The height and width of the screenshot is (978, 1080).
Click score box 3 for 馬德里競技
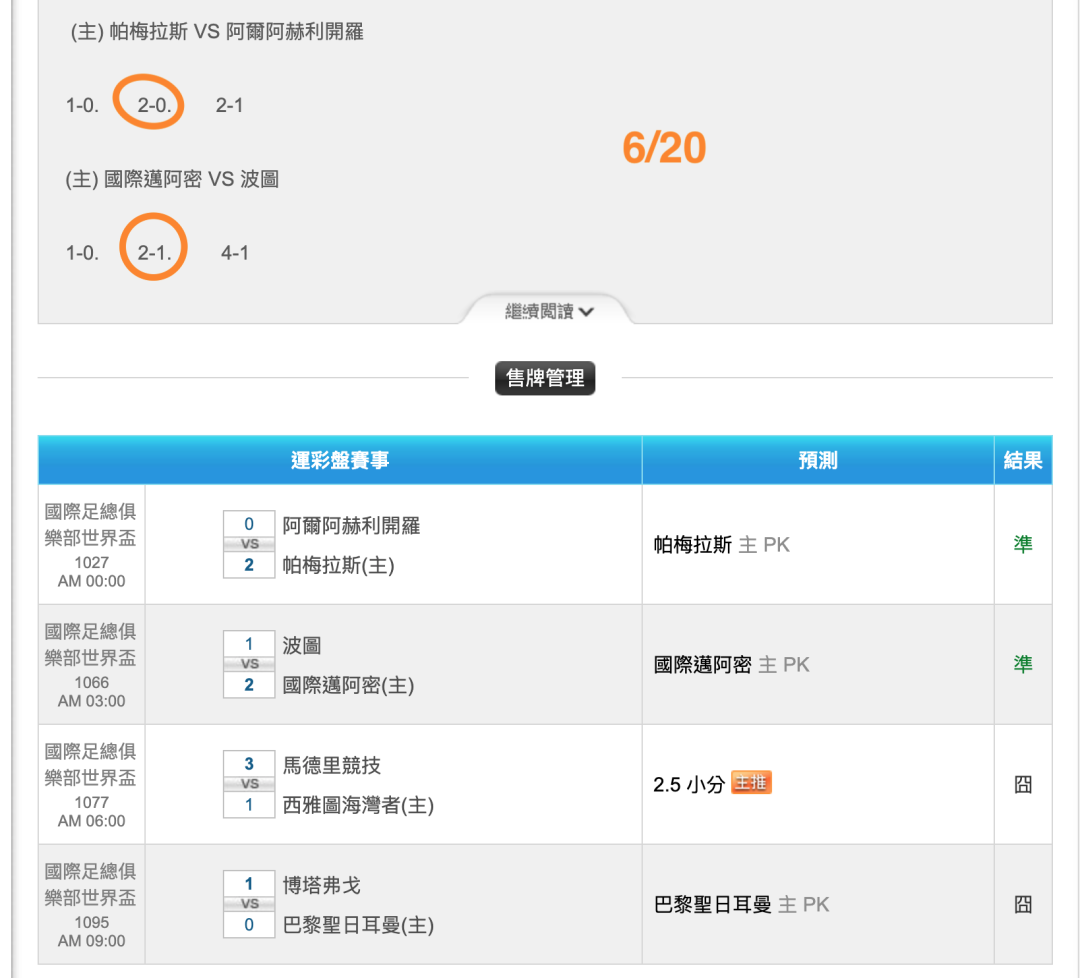click(249, 764)
